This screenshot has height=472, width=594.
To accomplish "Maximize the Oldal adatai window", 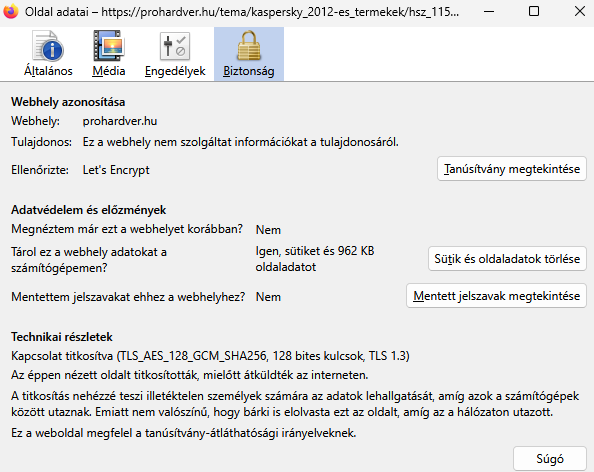I will pyautogui.click(x=534, y=11).
